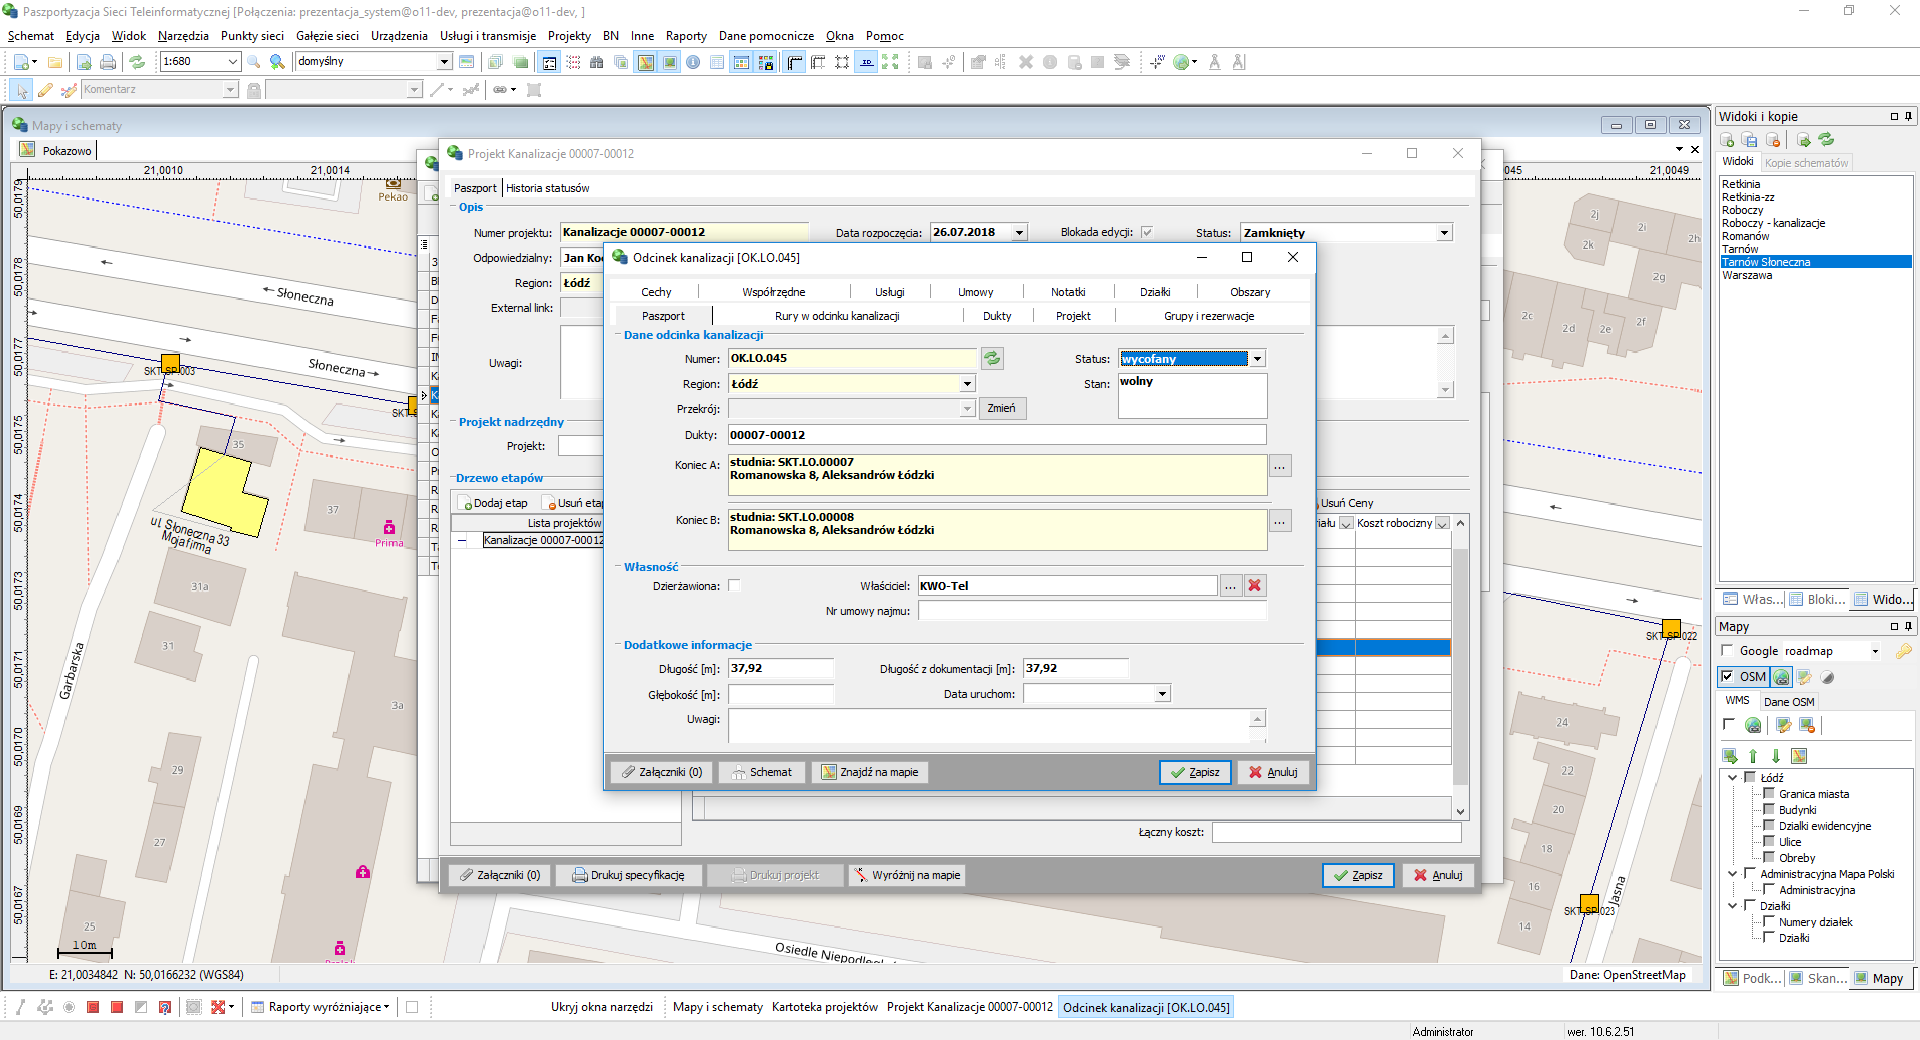1920x1040 pixels.
Task: Click Znajdź na mapie button
Action: (869, 772)
